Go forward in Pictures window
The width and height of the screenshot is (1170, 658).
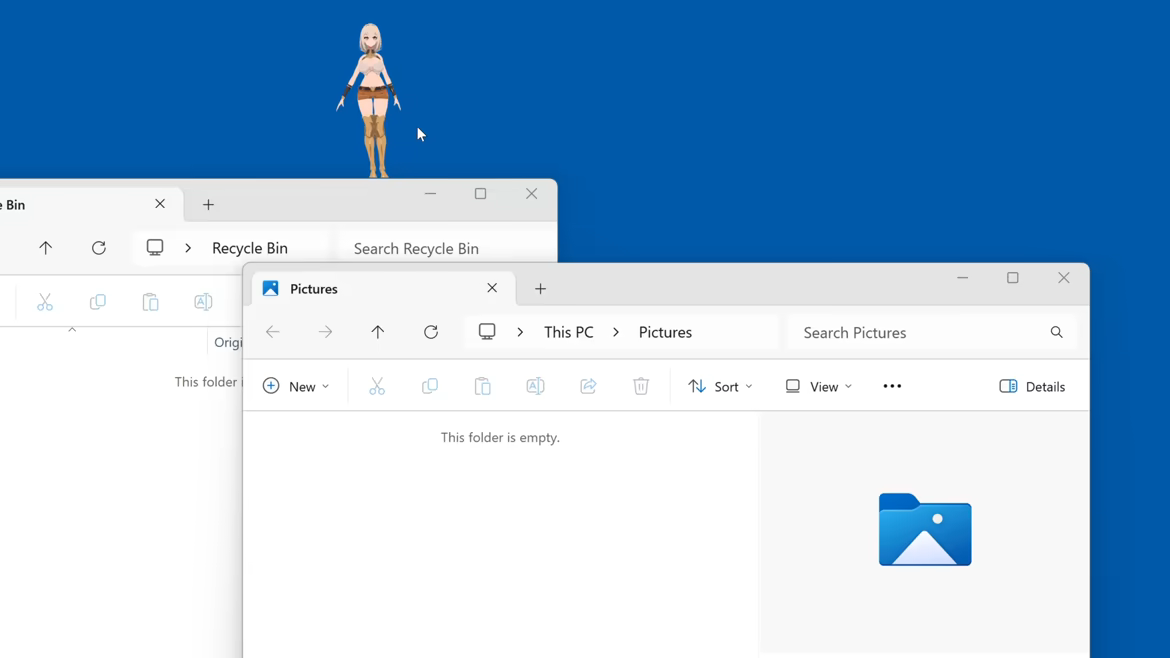click(x=325, y=332)
